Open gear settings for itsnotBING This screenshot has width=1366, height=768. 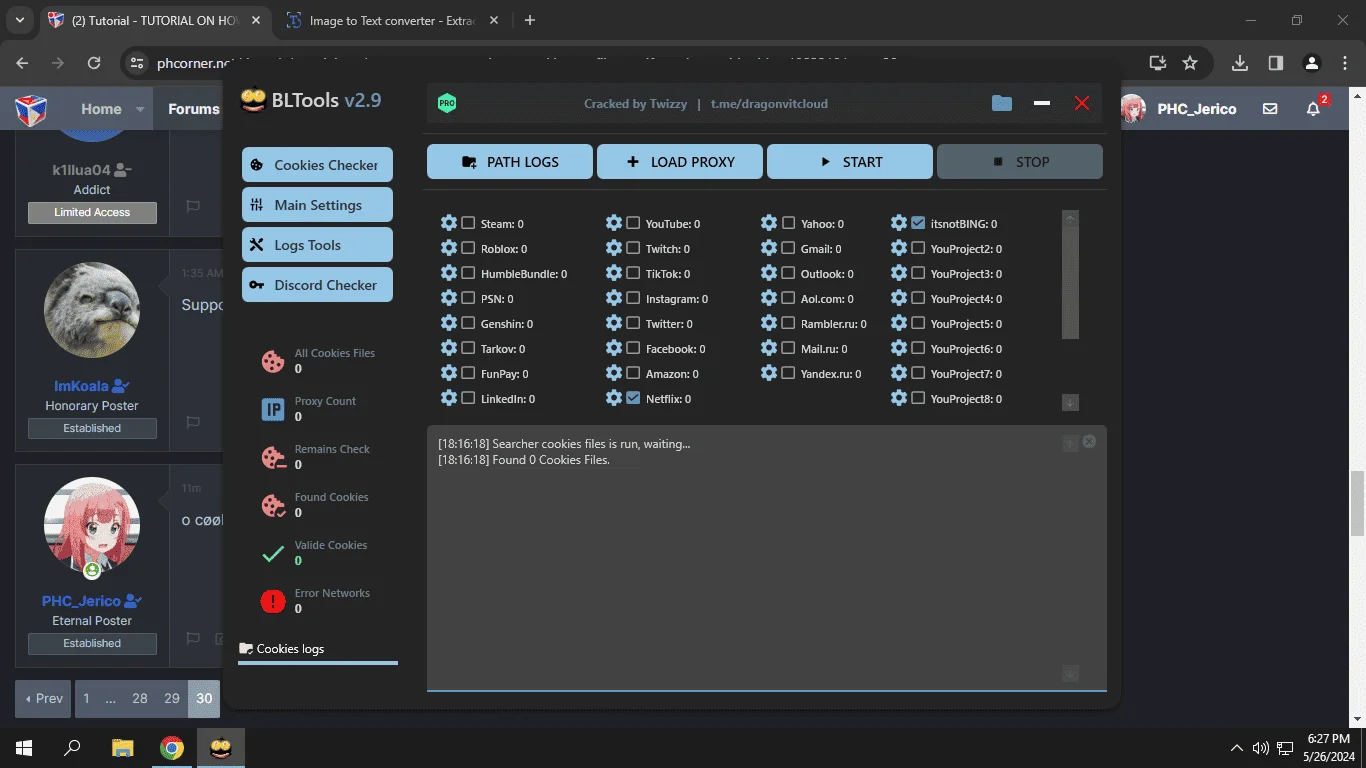pyautogui.click(x=899, y=223)
